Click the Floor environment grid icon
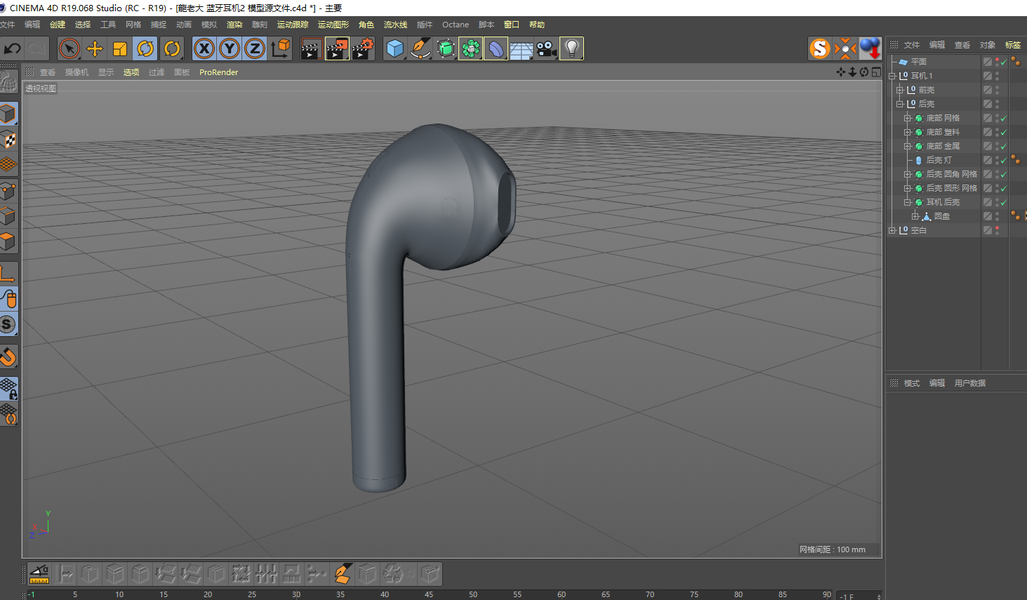The height and width of the screenshot is (600, 1027). (x=521, y=48)
